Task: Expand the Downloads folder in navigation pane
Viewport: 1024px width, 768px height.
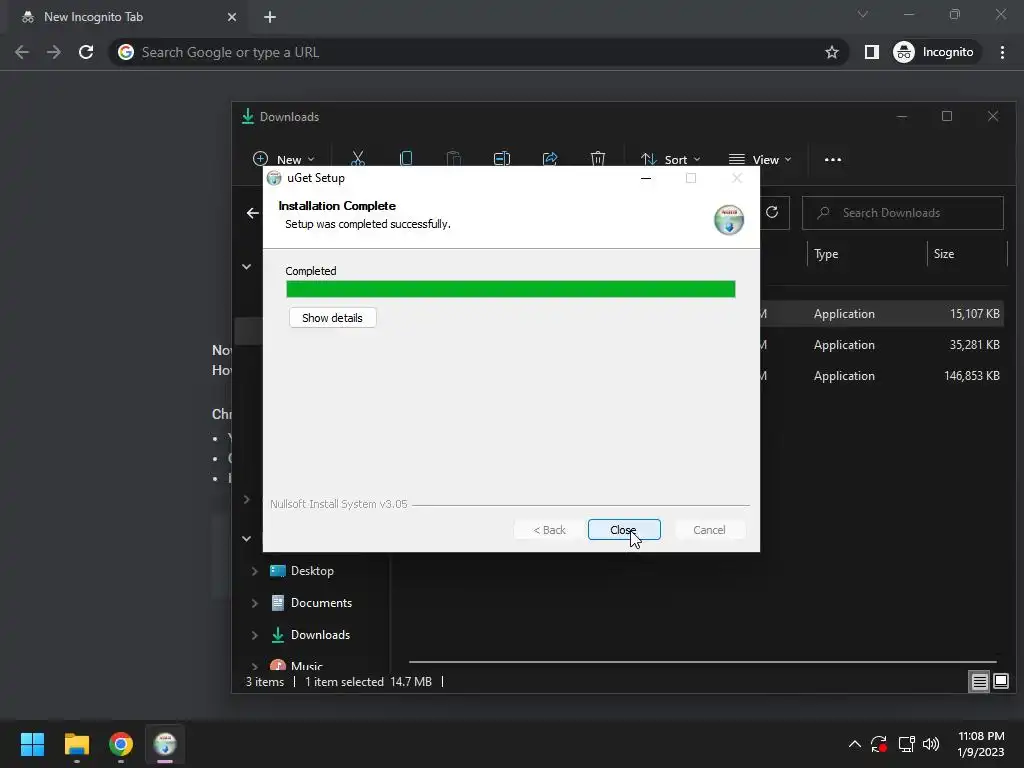Action: point(255,635)
